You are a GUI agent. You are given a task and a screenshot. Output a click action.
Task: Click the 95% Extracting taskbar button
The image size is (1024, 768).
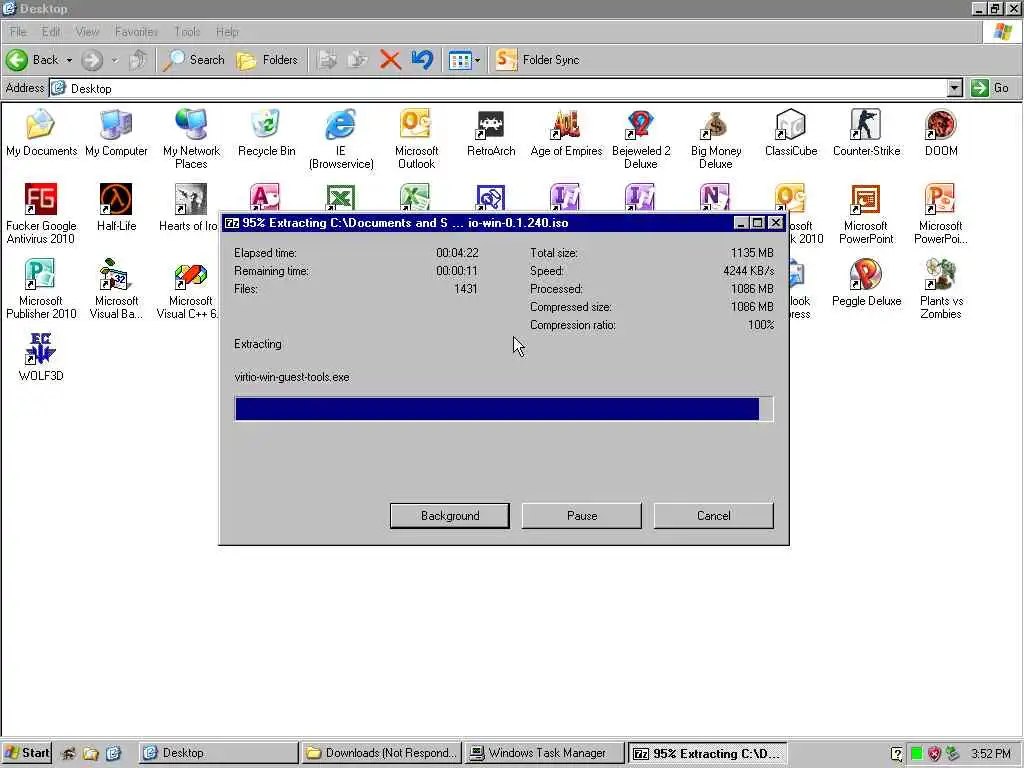(x=708, y=753)
